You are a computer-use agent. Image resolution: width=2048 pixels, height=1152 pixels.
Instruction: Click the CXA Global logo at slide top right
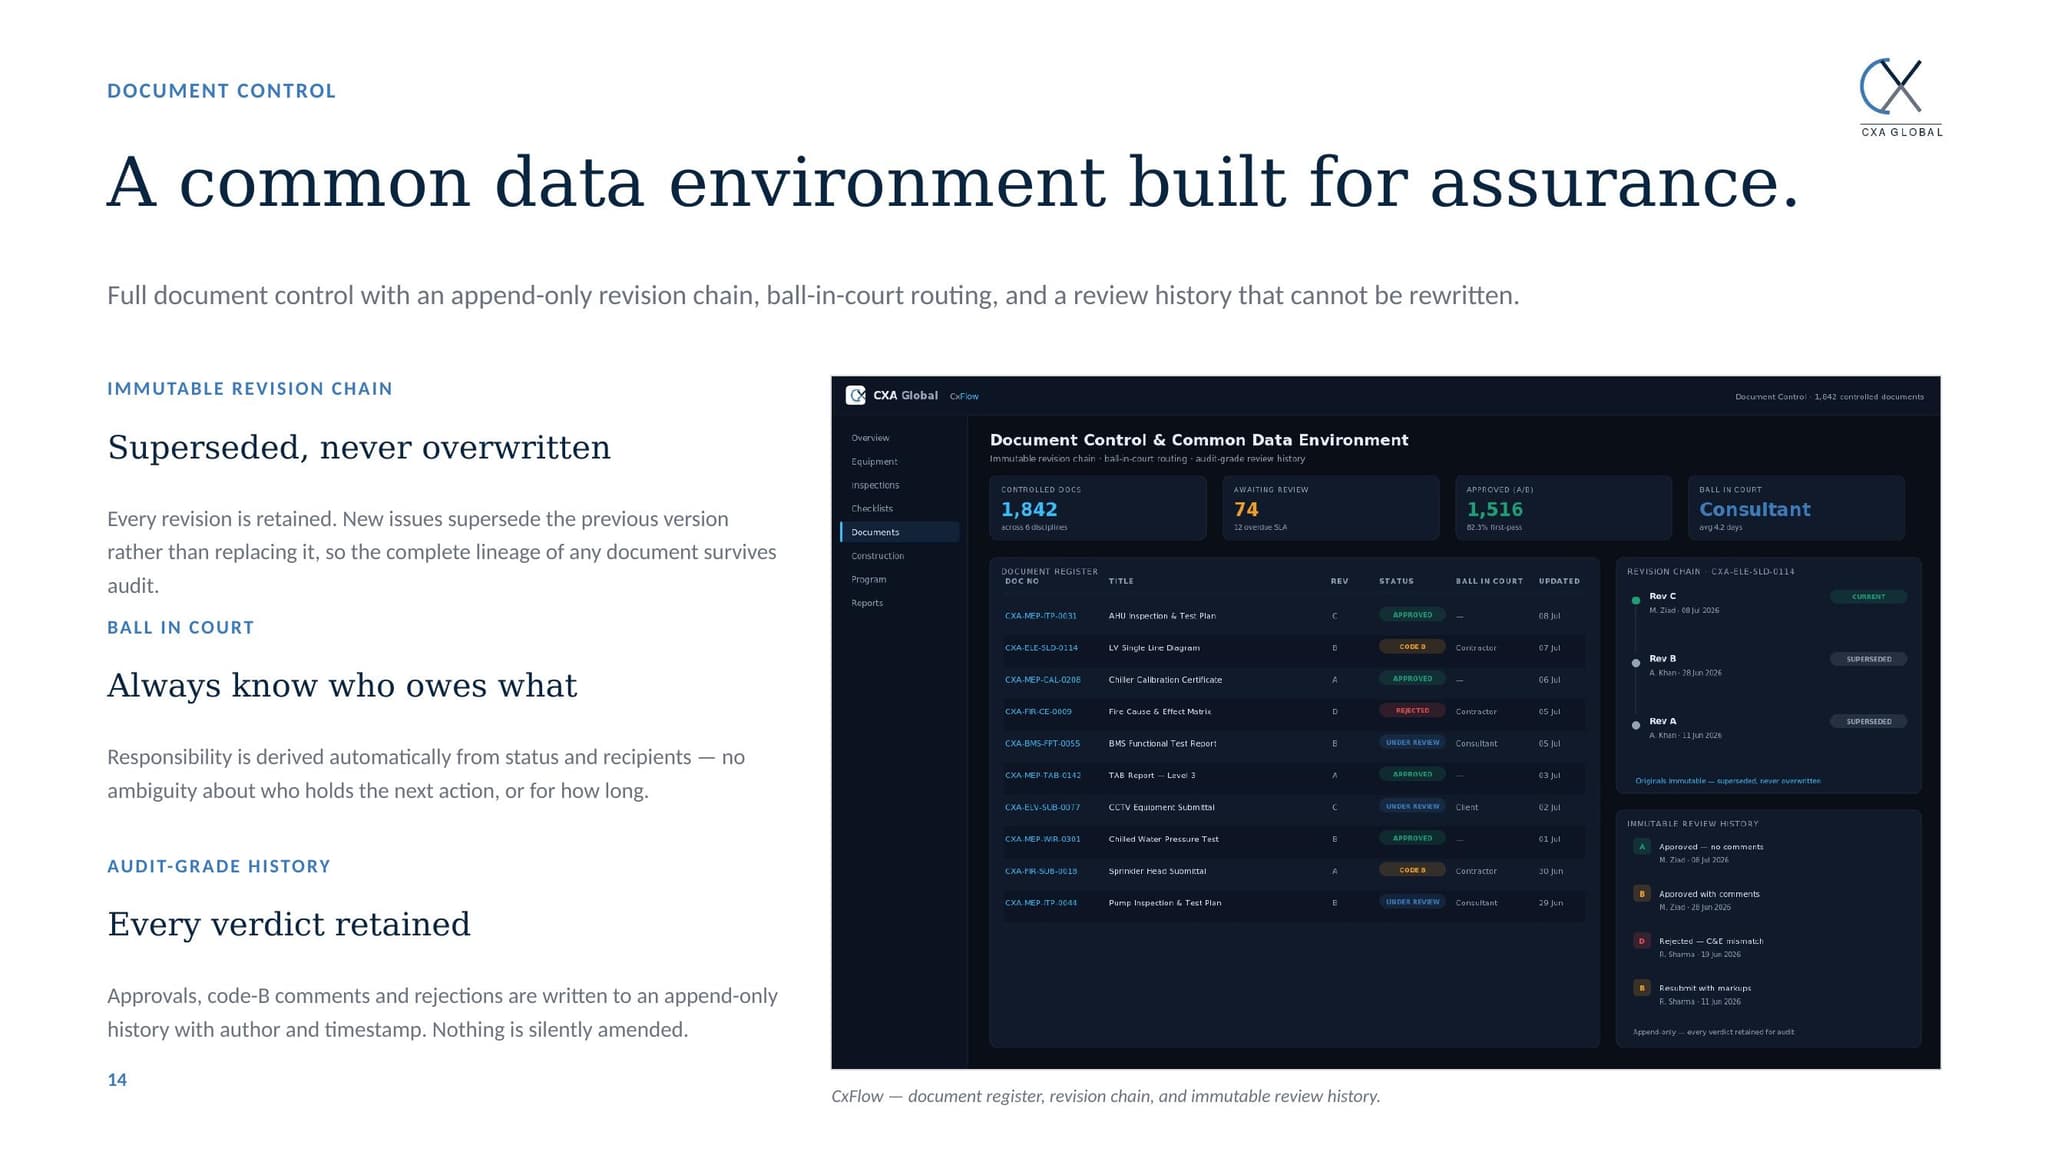click(x=1901, y=97)
